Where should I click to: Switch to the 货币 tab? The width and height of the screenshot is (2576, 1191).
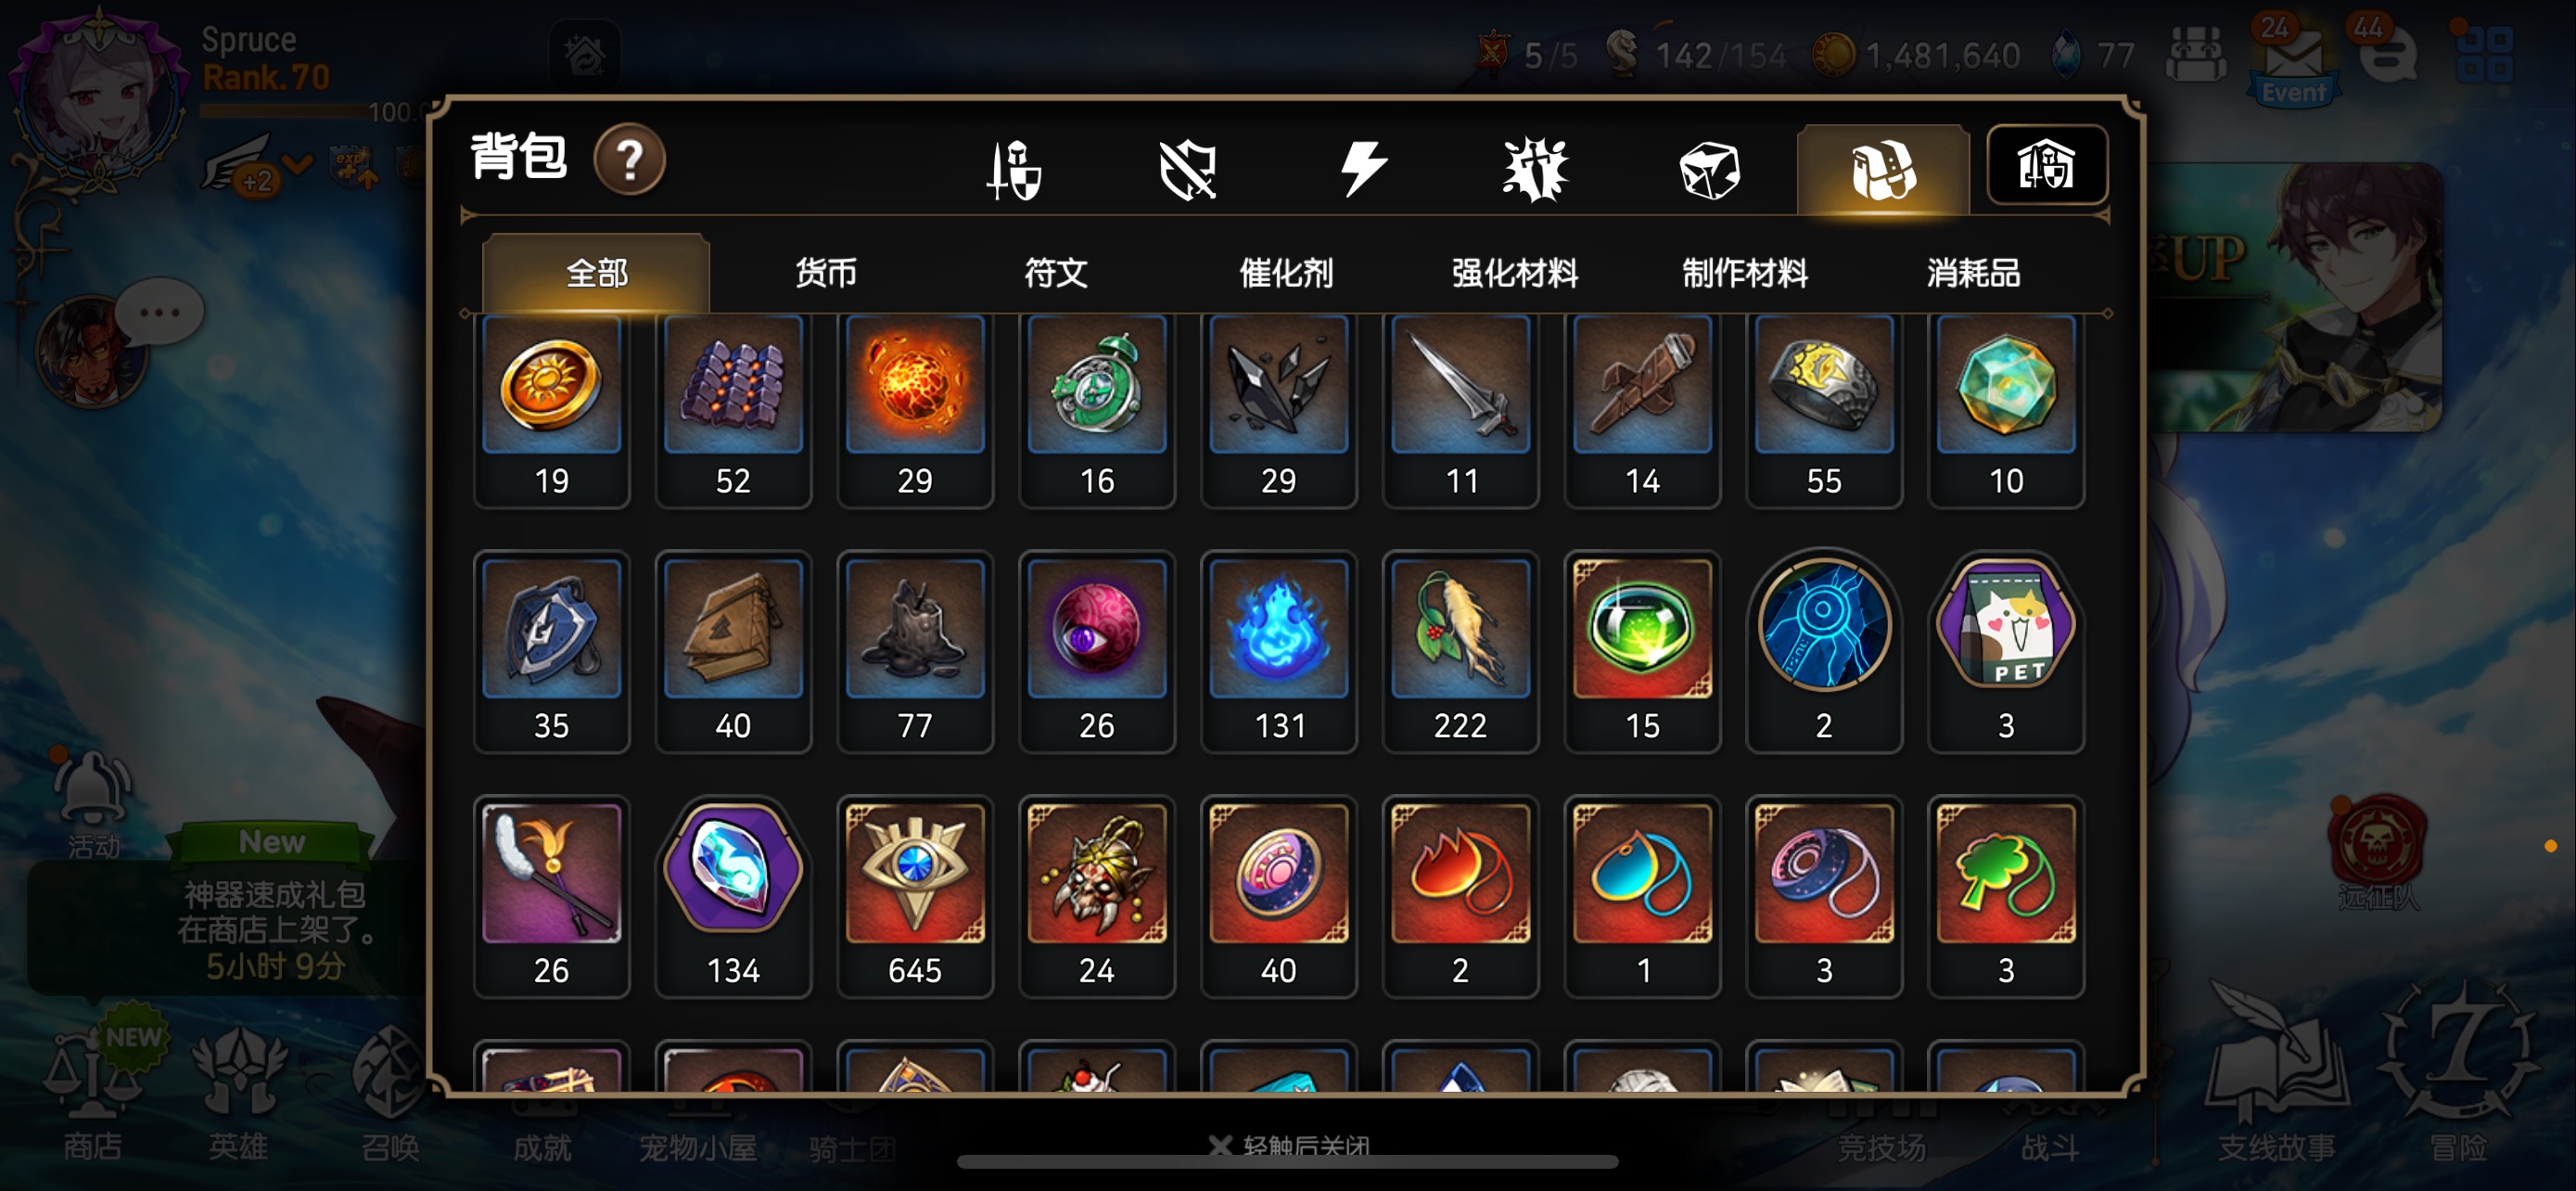pos(826,272)
